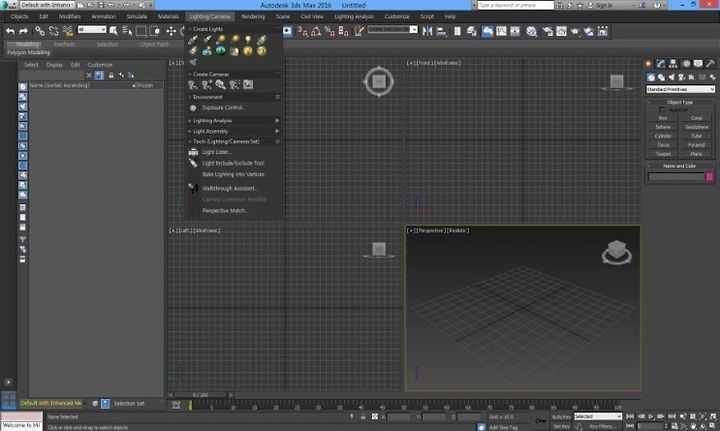Open the Utilities hammer panel tab
Image resolution: width=720 pixels, height=431 pixels.
click(x=710, y=63)
